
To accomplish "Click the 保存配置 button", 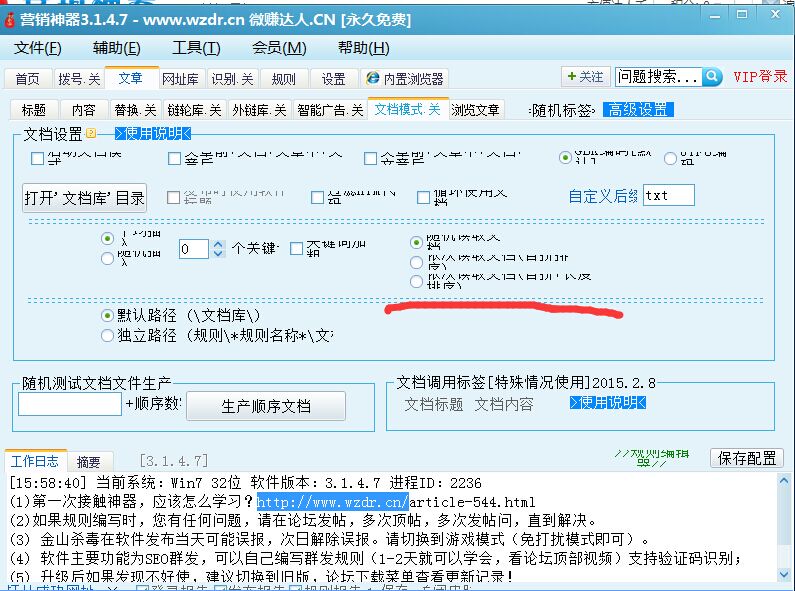I will pos(746,457).
